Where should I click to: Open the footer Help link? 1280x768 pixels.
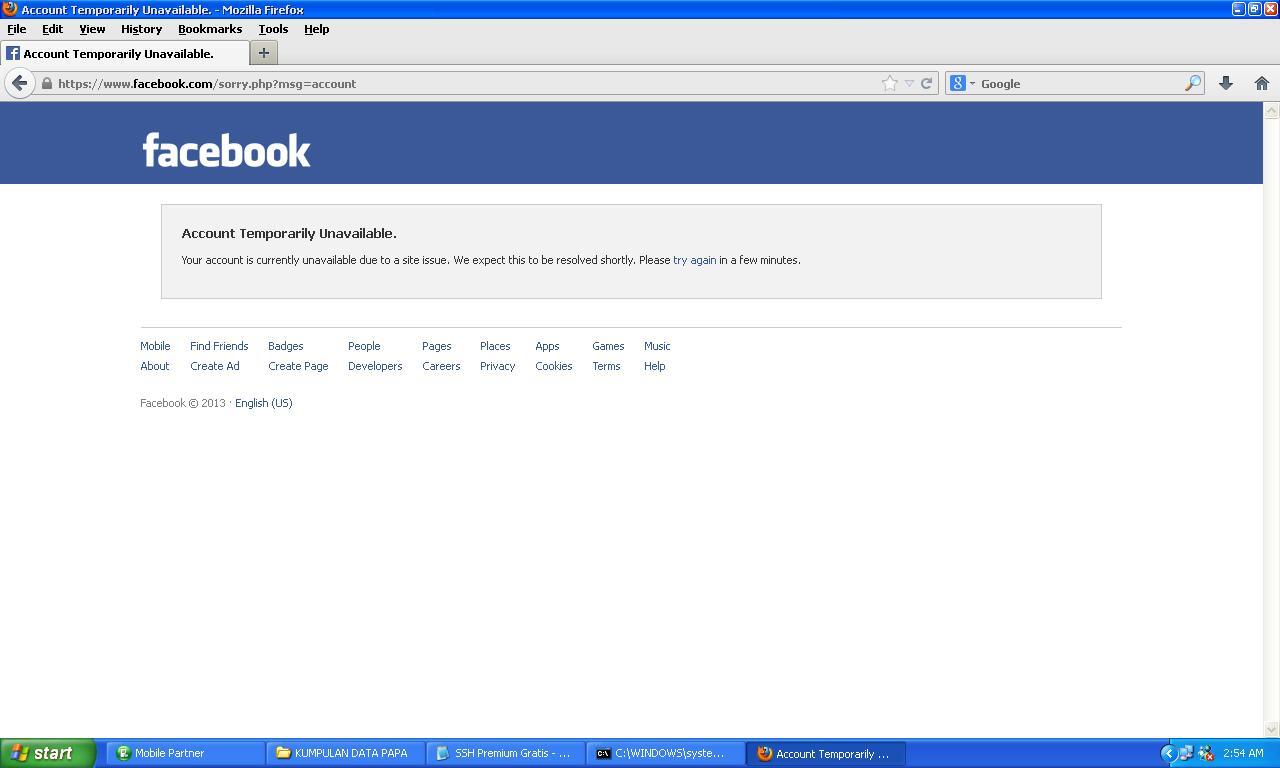click(655, 366)
